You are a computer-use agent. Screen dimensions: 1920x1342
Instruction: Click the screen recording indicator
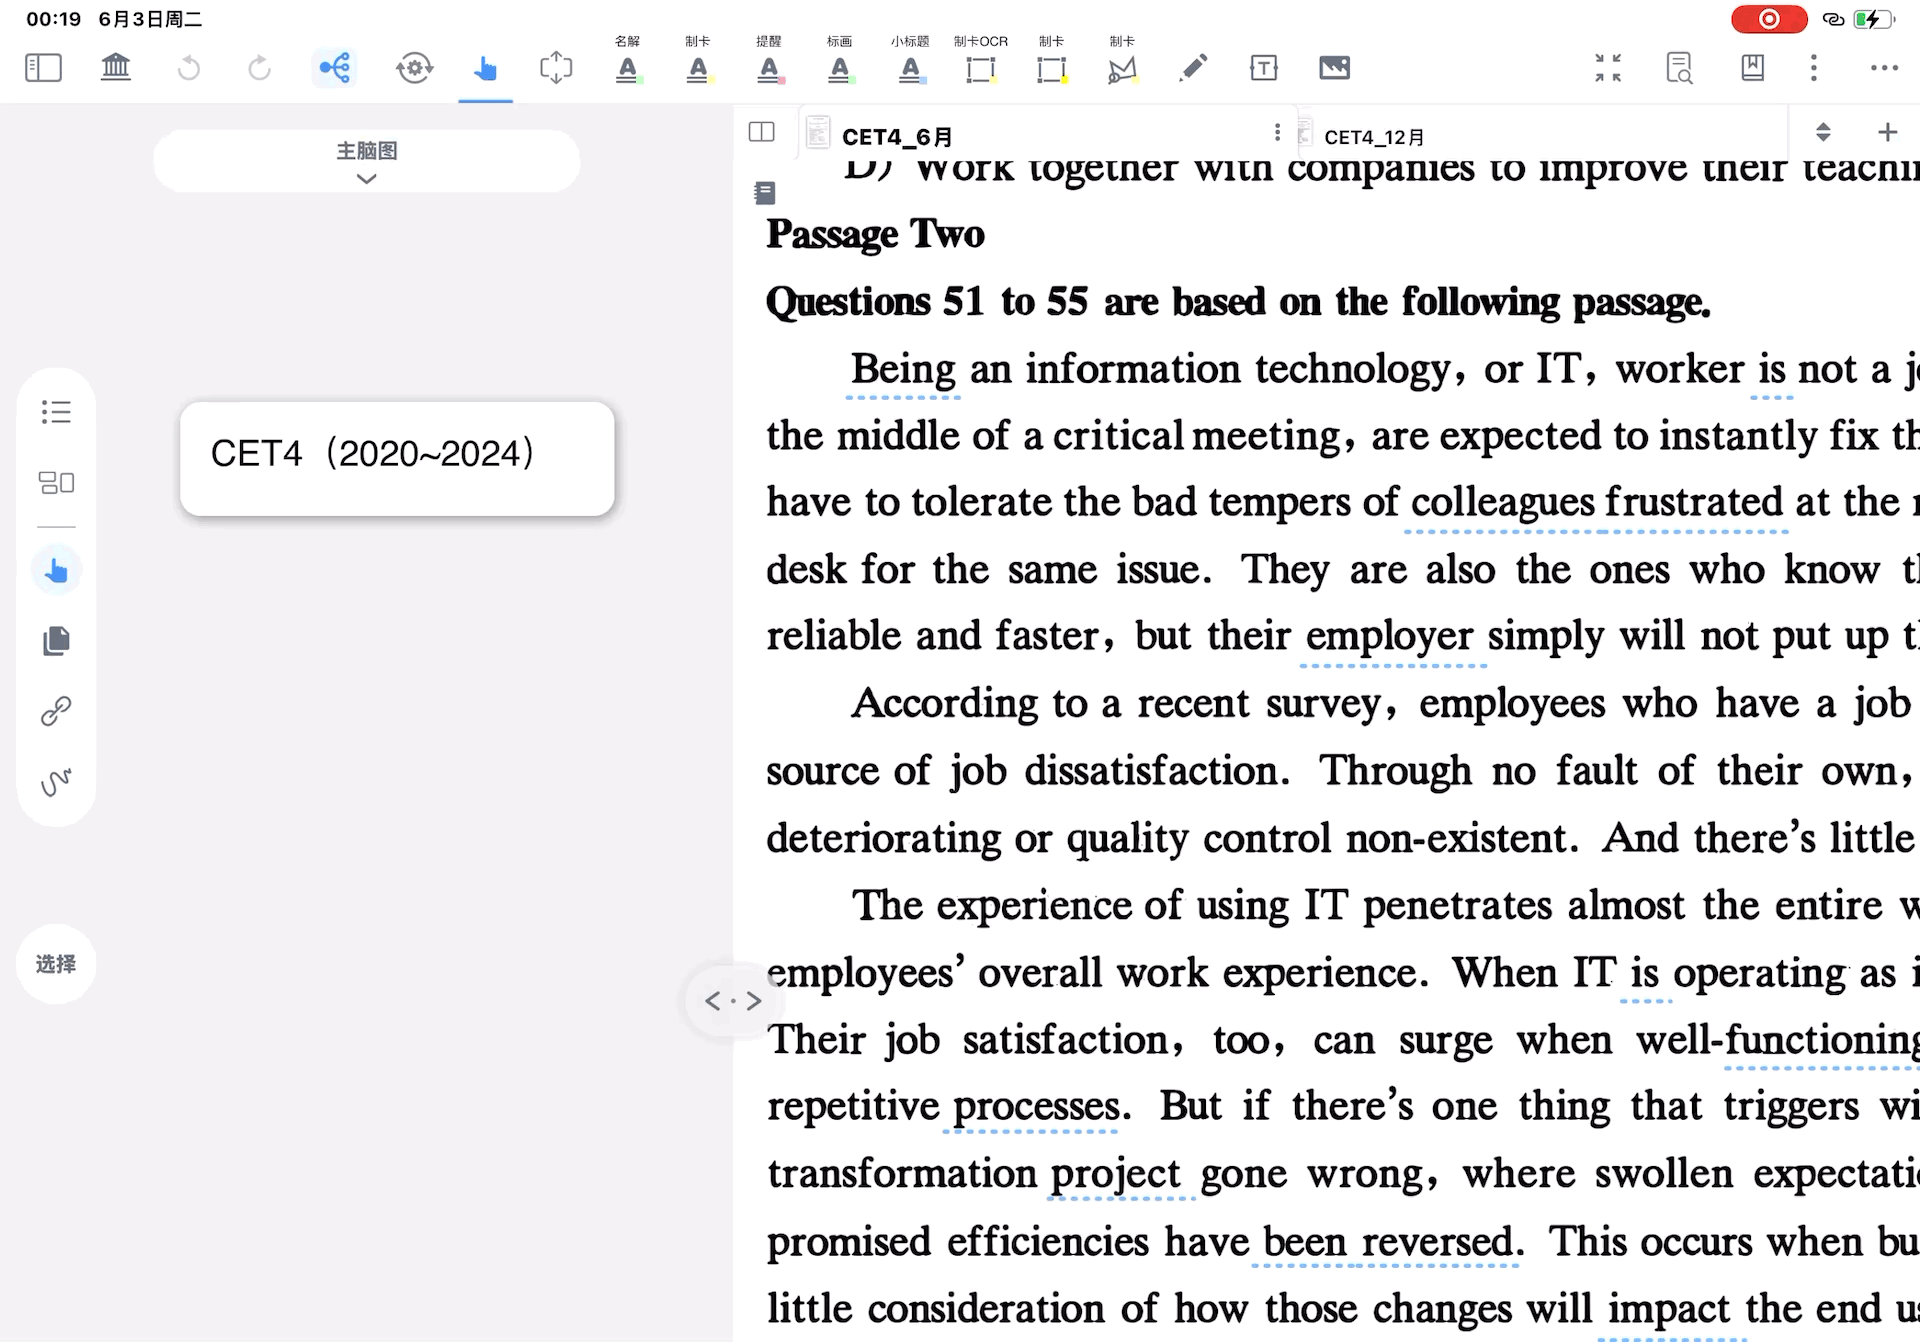1769,19
